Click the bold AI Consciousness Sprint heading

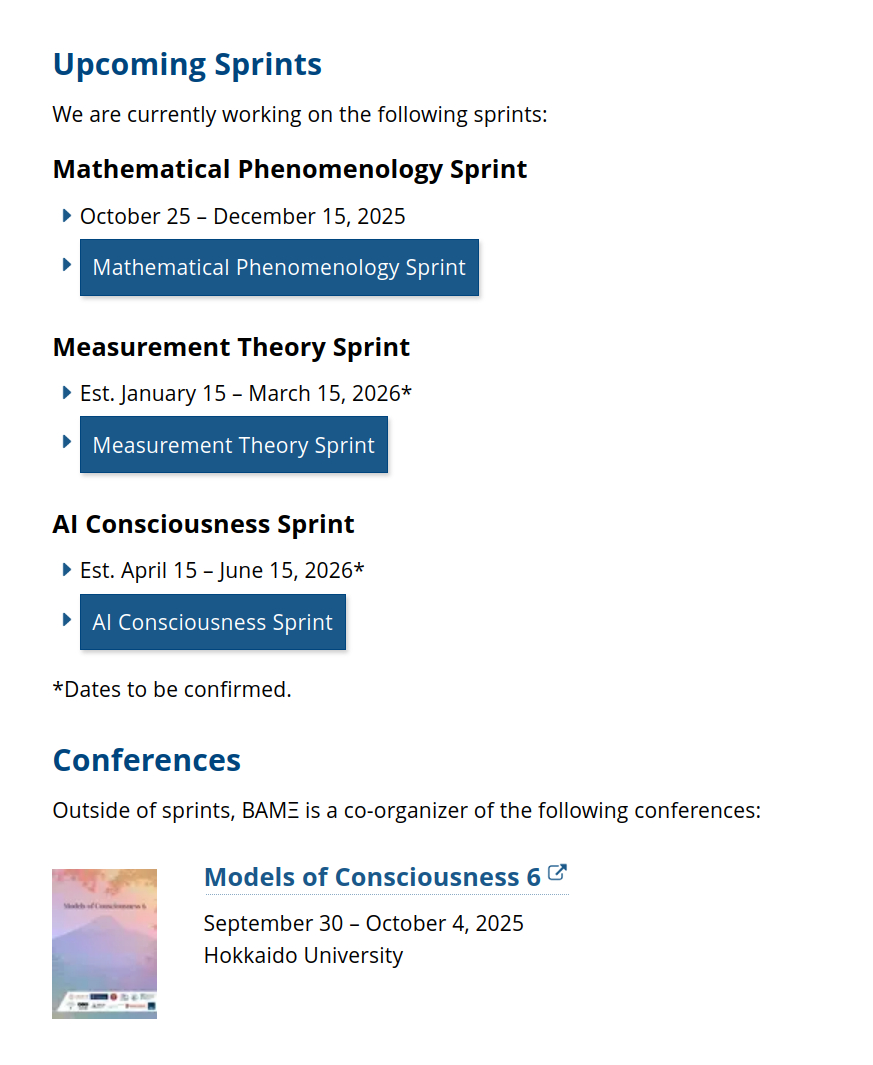[x=203, y=524]
